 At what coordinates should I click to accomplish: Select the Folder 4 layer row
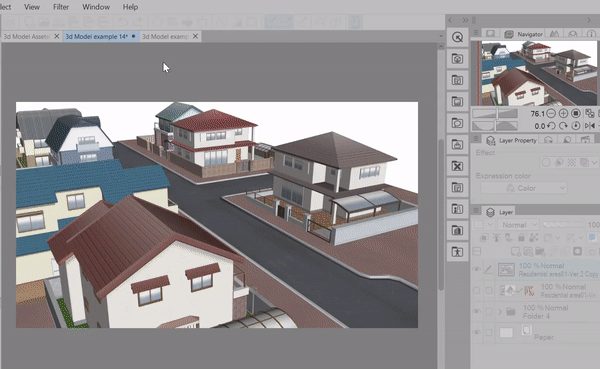pos(548,312)
